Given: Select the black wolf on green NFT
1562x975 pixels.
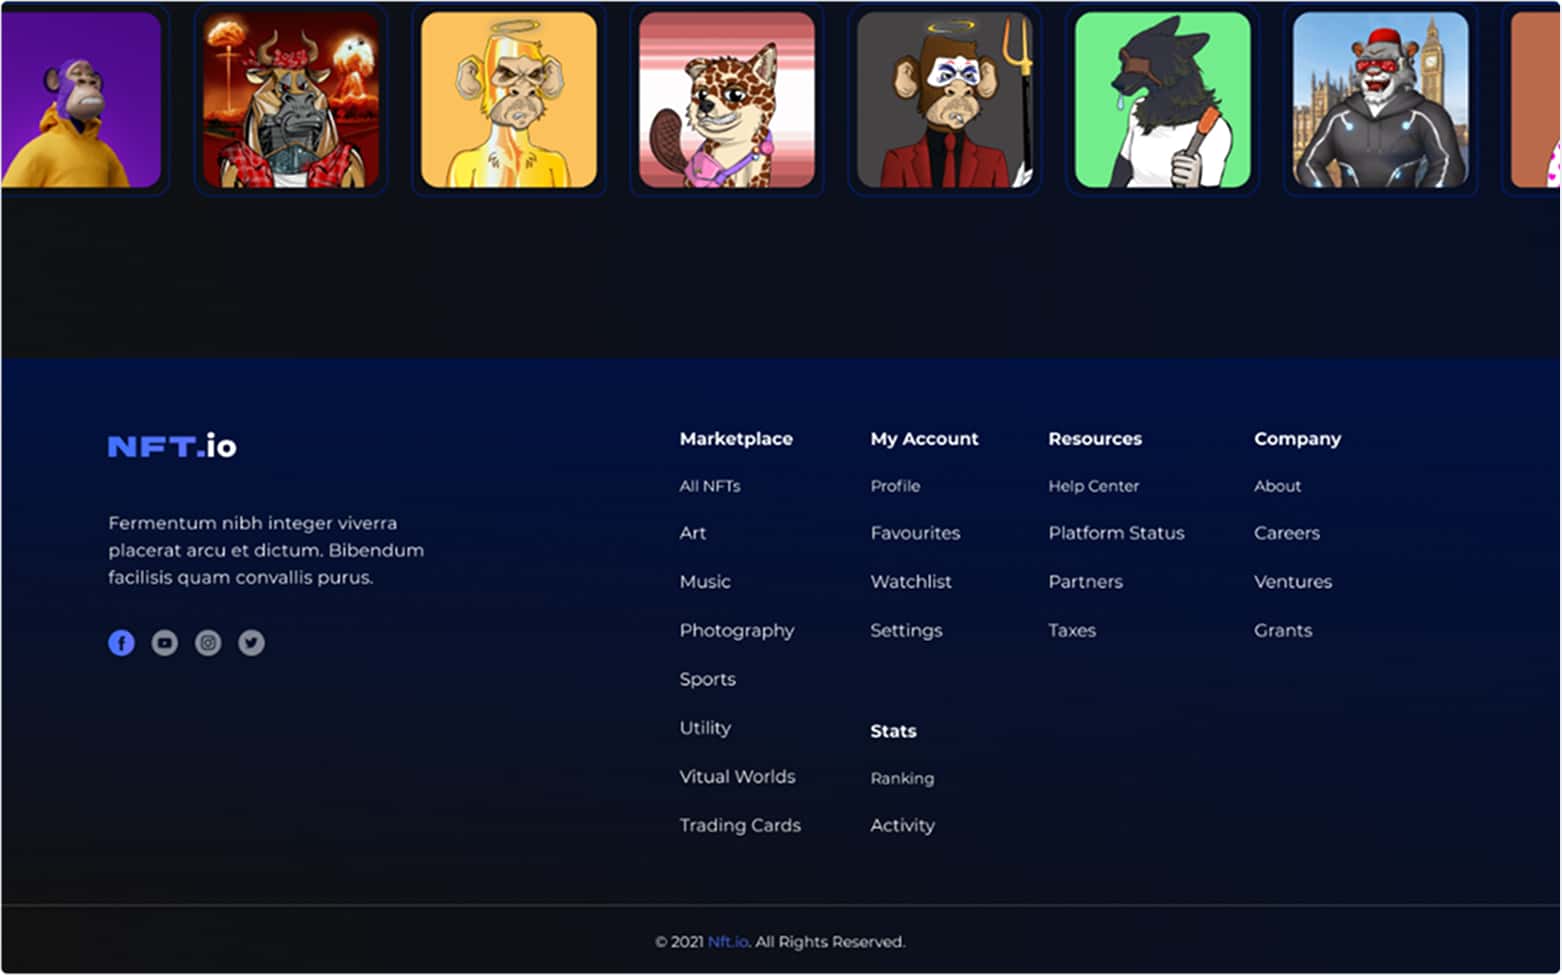Looking at the screenshot, I should pos(1163,100).
